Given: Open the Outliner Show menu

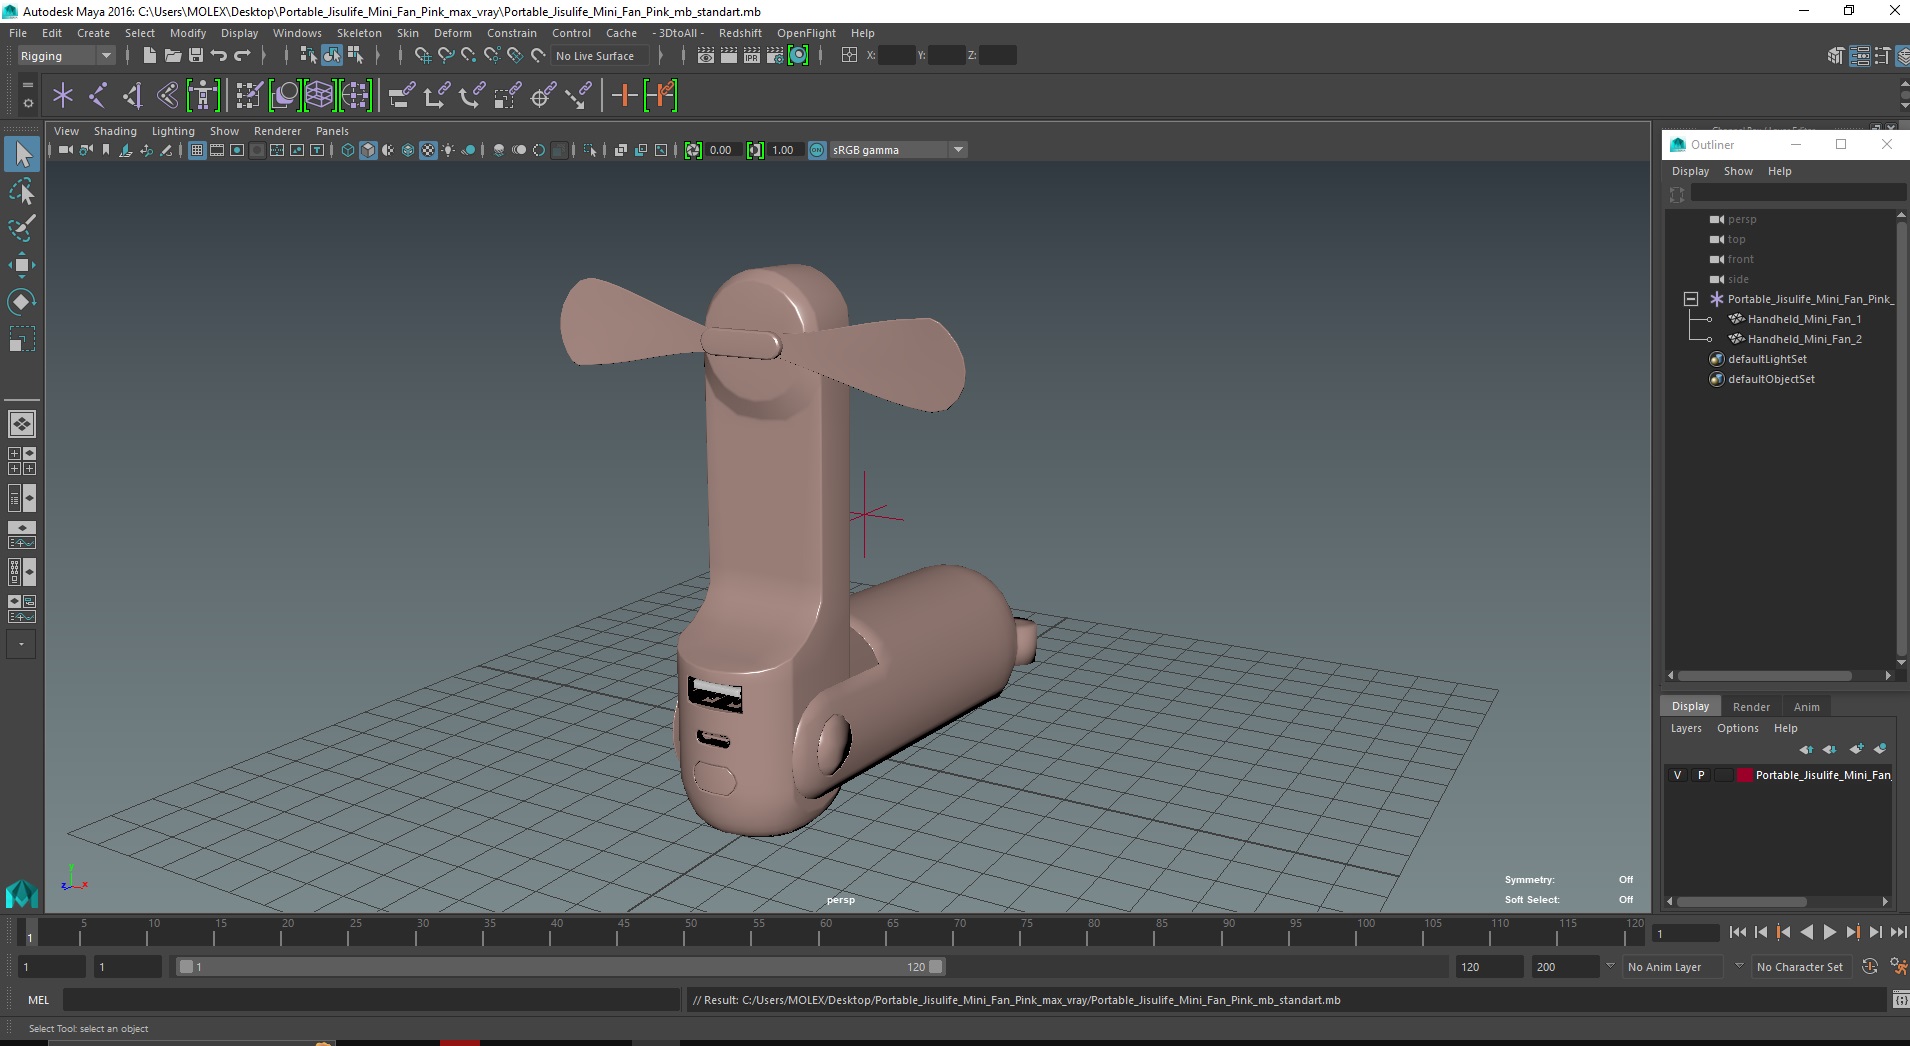Looking at the screenshot, I should [1738, 171].
